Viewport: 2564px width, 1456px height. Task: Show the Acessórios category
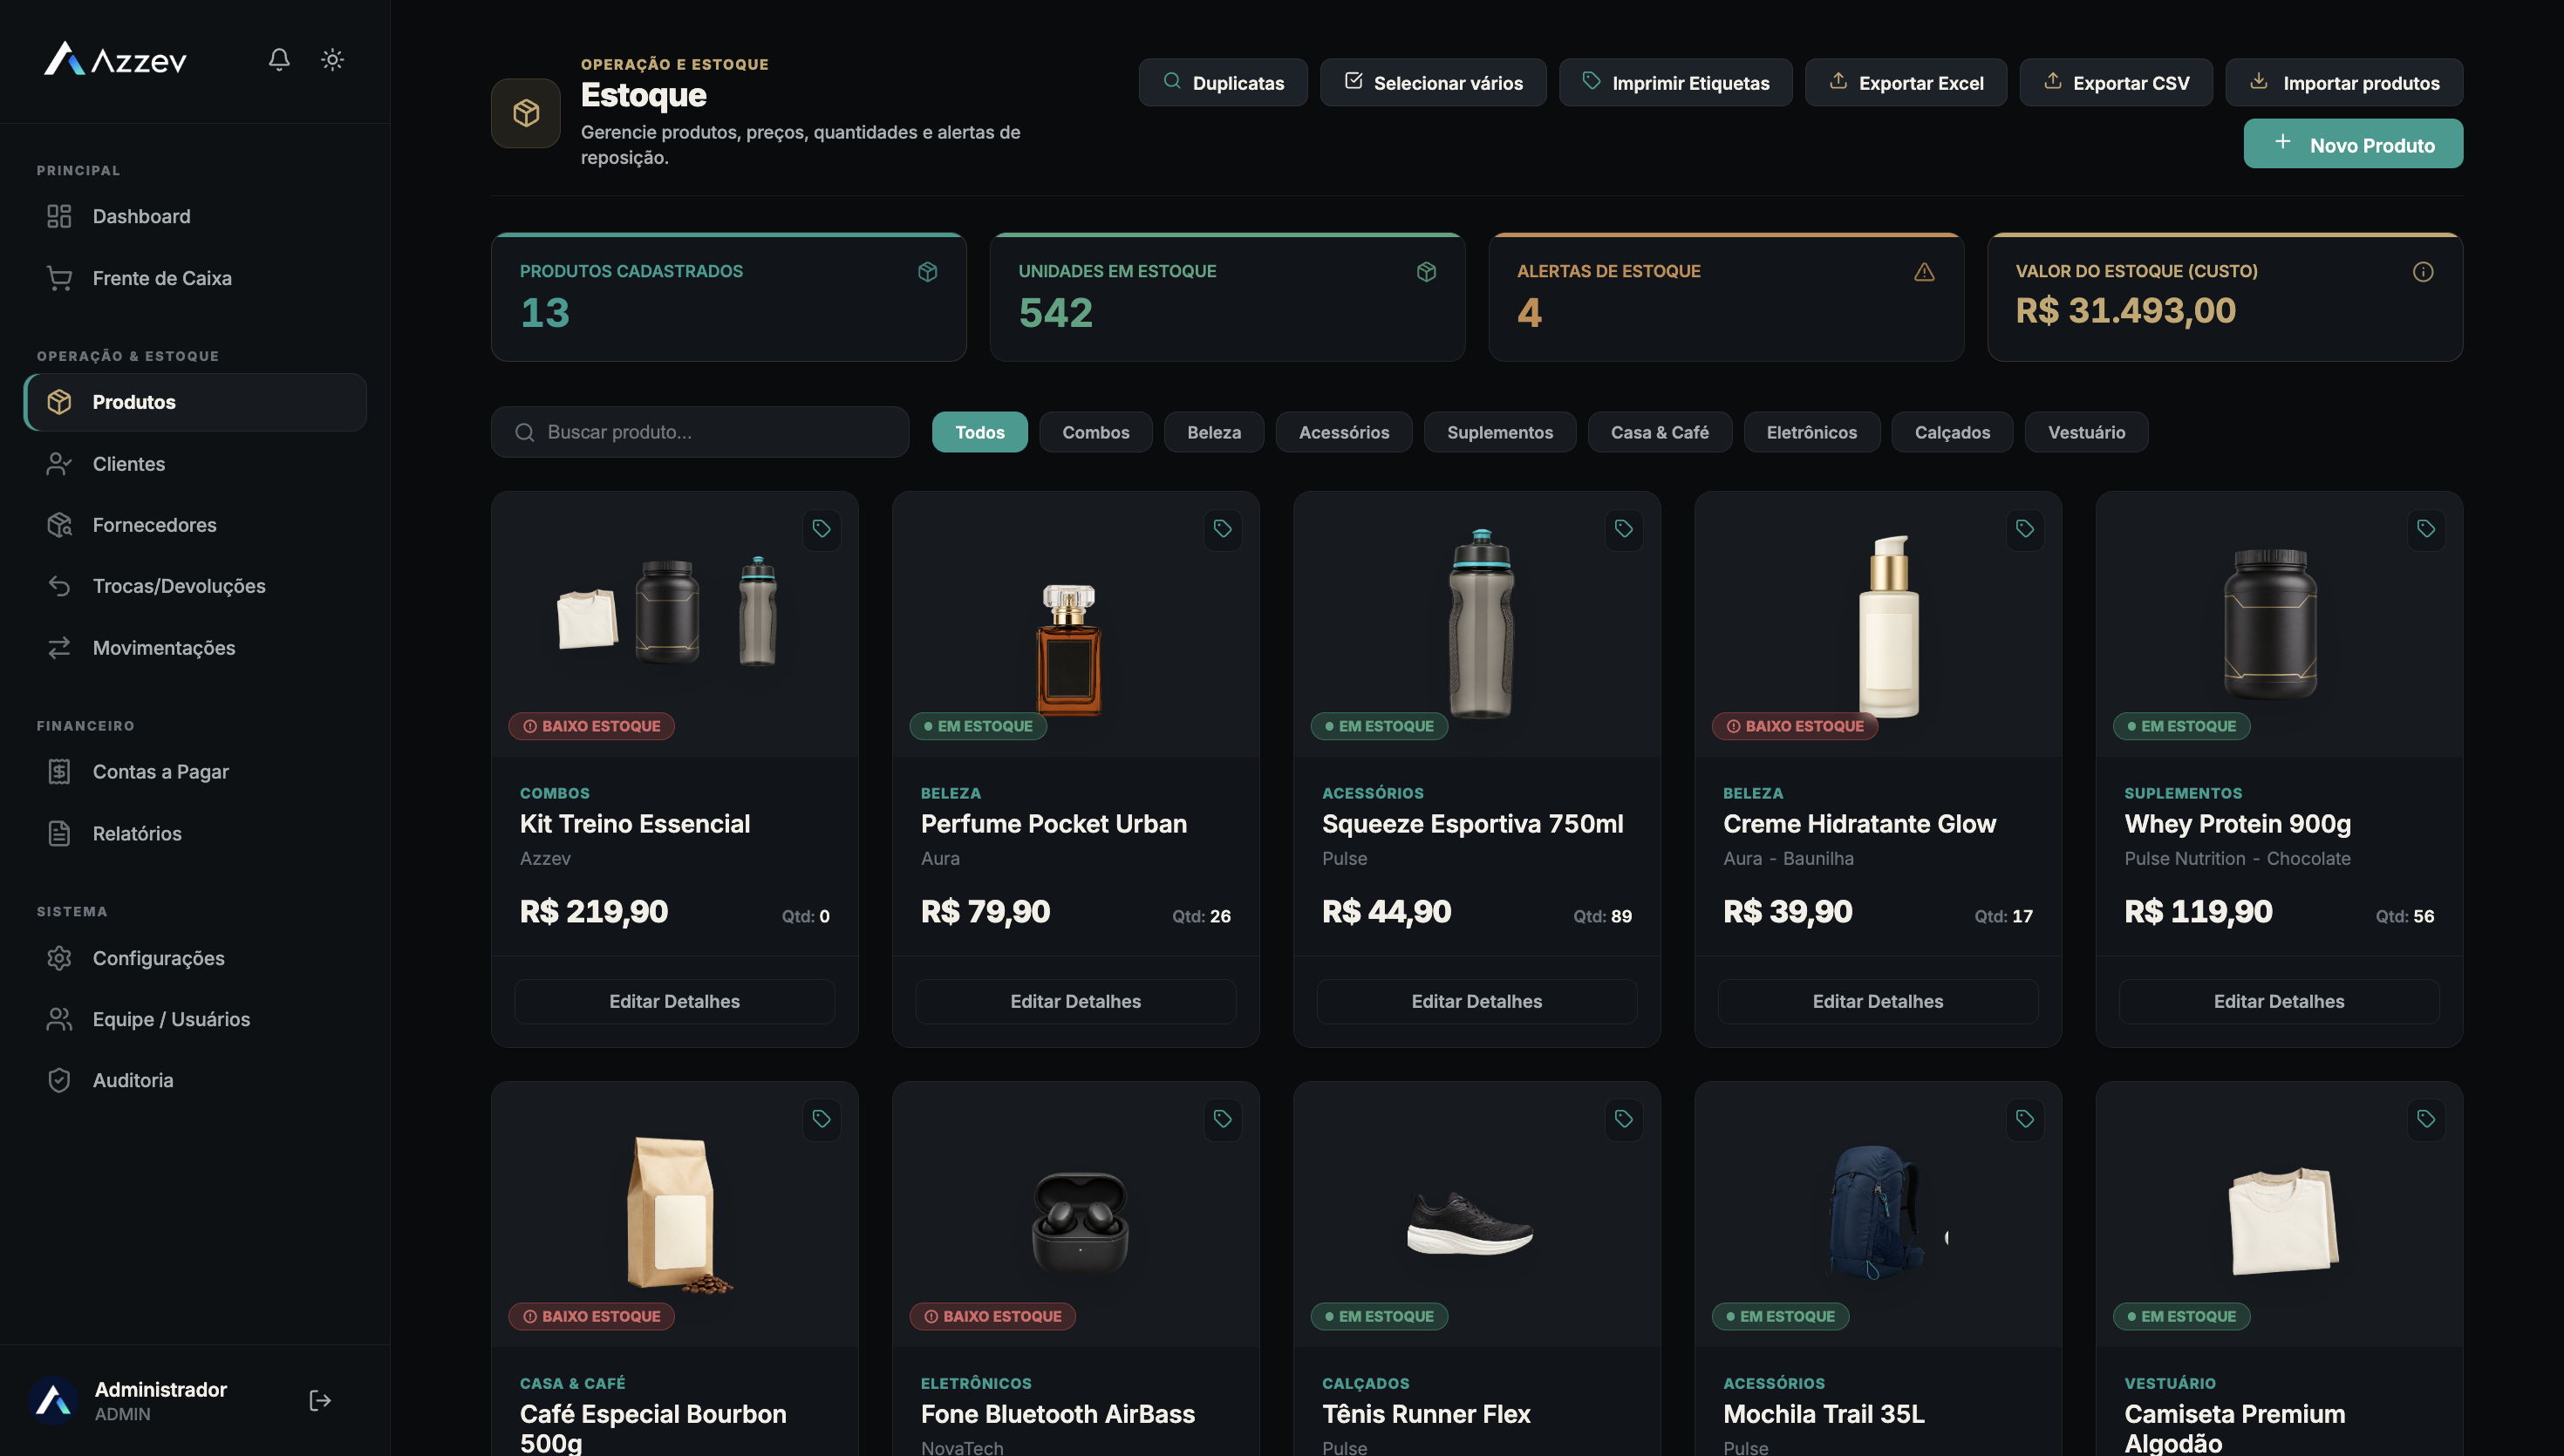[x=1344, y=432]
